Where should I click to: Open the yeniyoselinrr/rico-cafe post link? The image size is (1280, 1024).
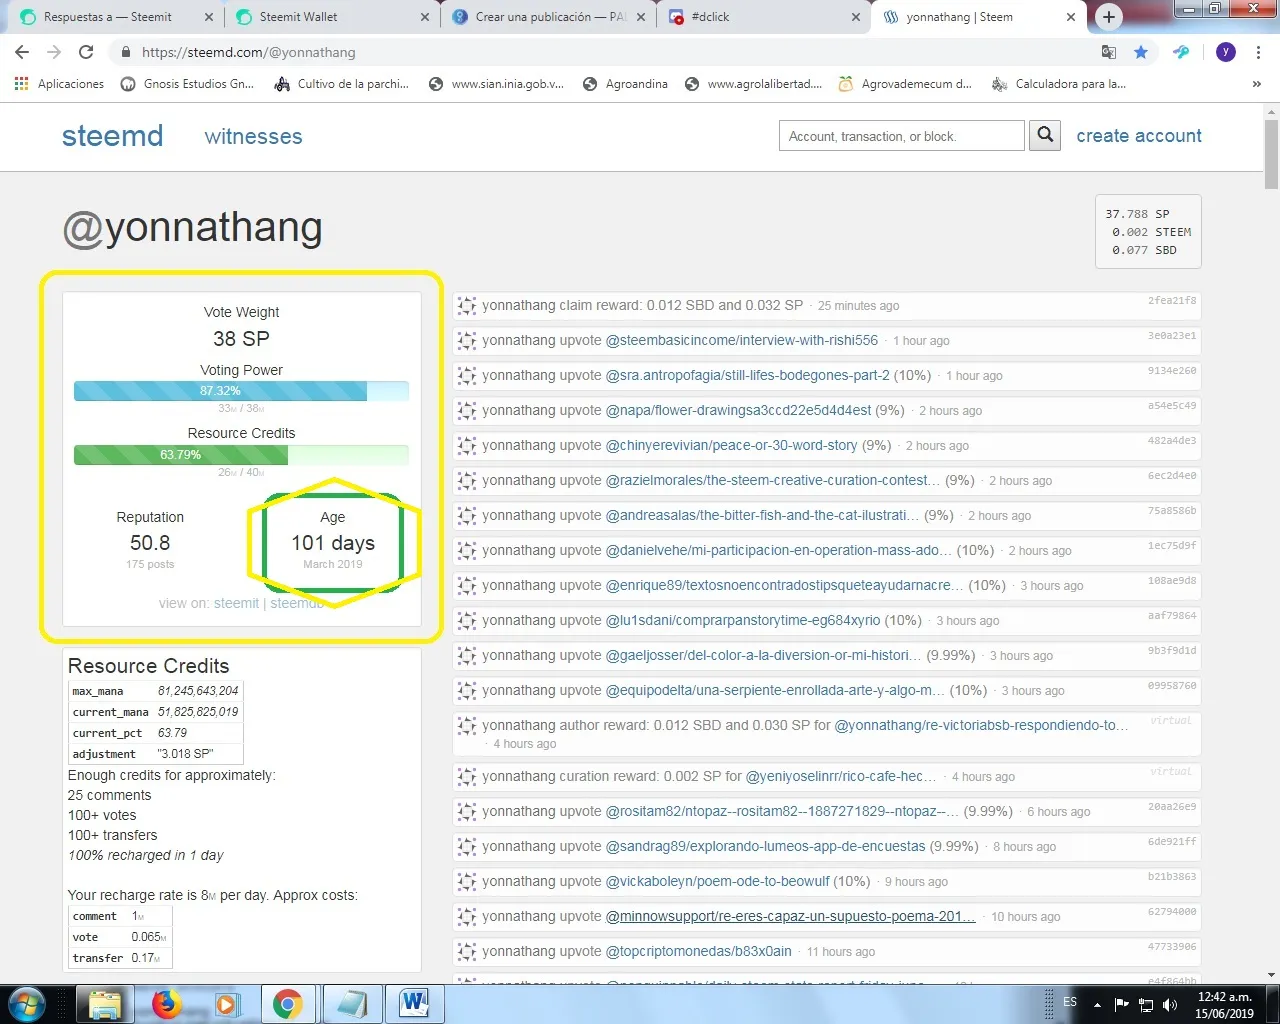pyautogui.click(x=841, y=776)
